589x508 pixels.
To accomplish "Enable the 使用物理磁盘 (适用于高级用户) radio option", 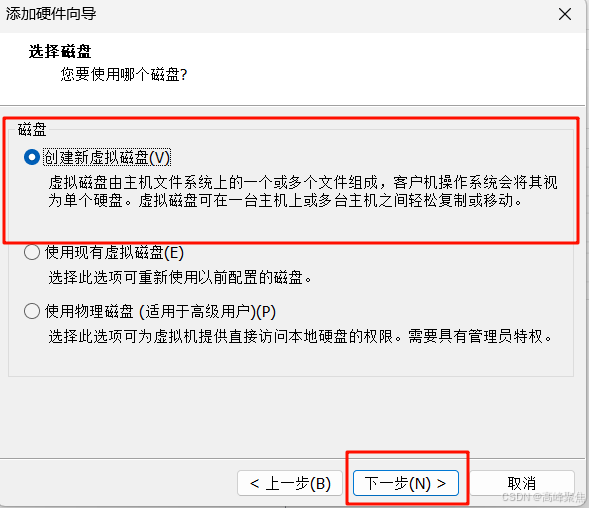I will tap(32, 311).
